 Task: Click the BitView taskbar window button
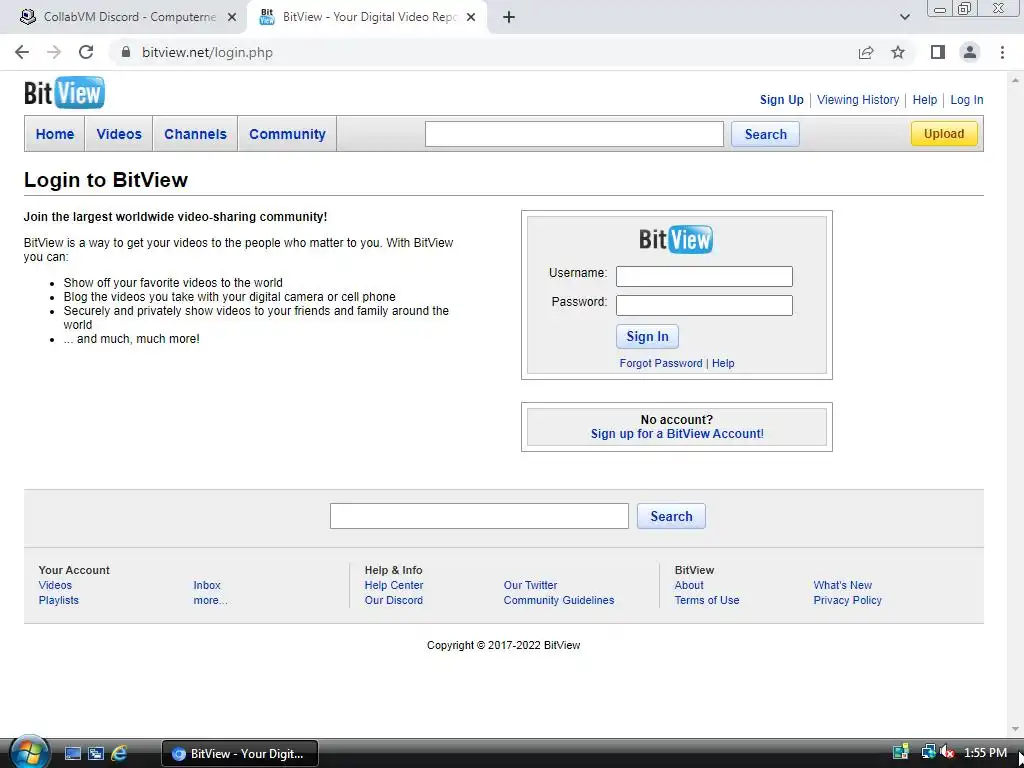240,754
